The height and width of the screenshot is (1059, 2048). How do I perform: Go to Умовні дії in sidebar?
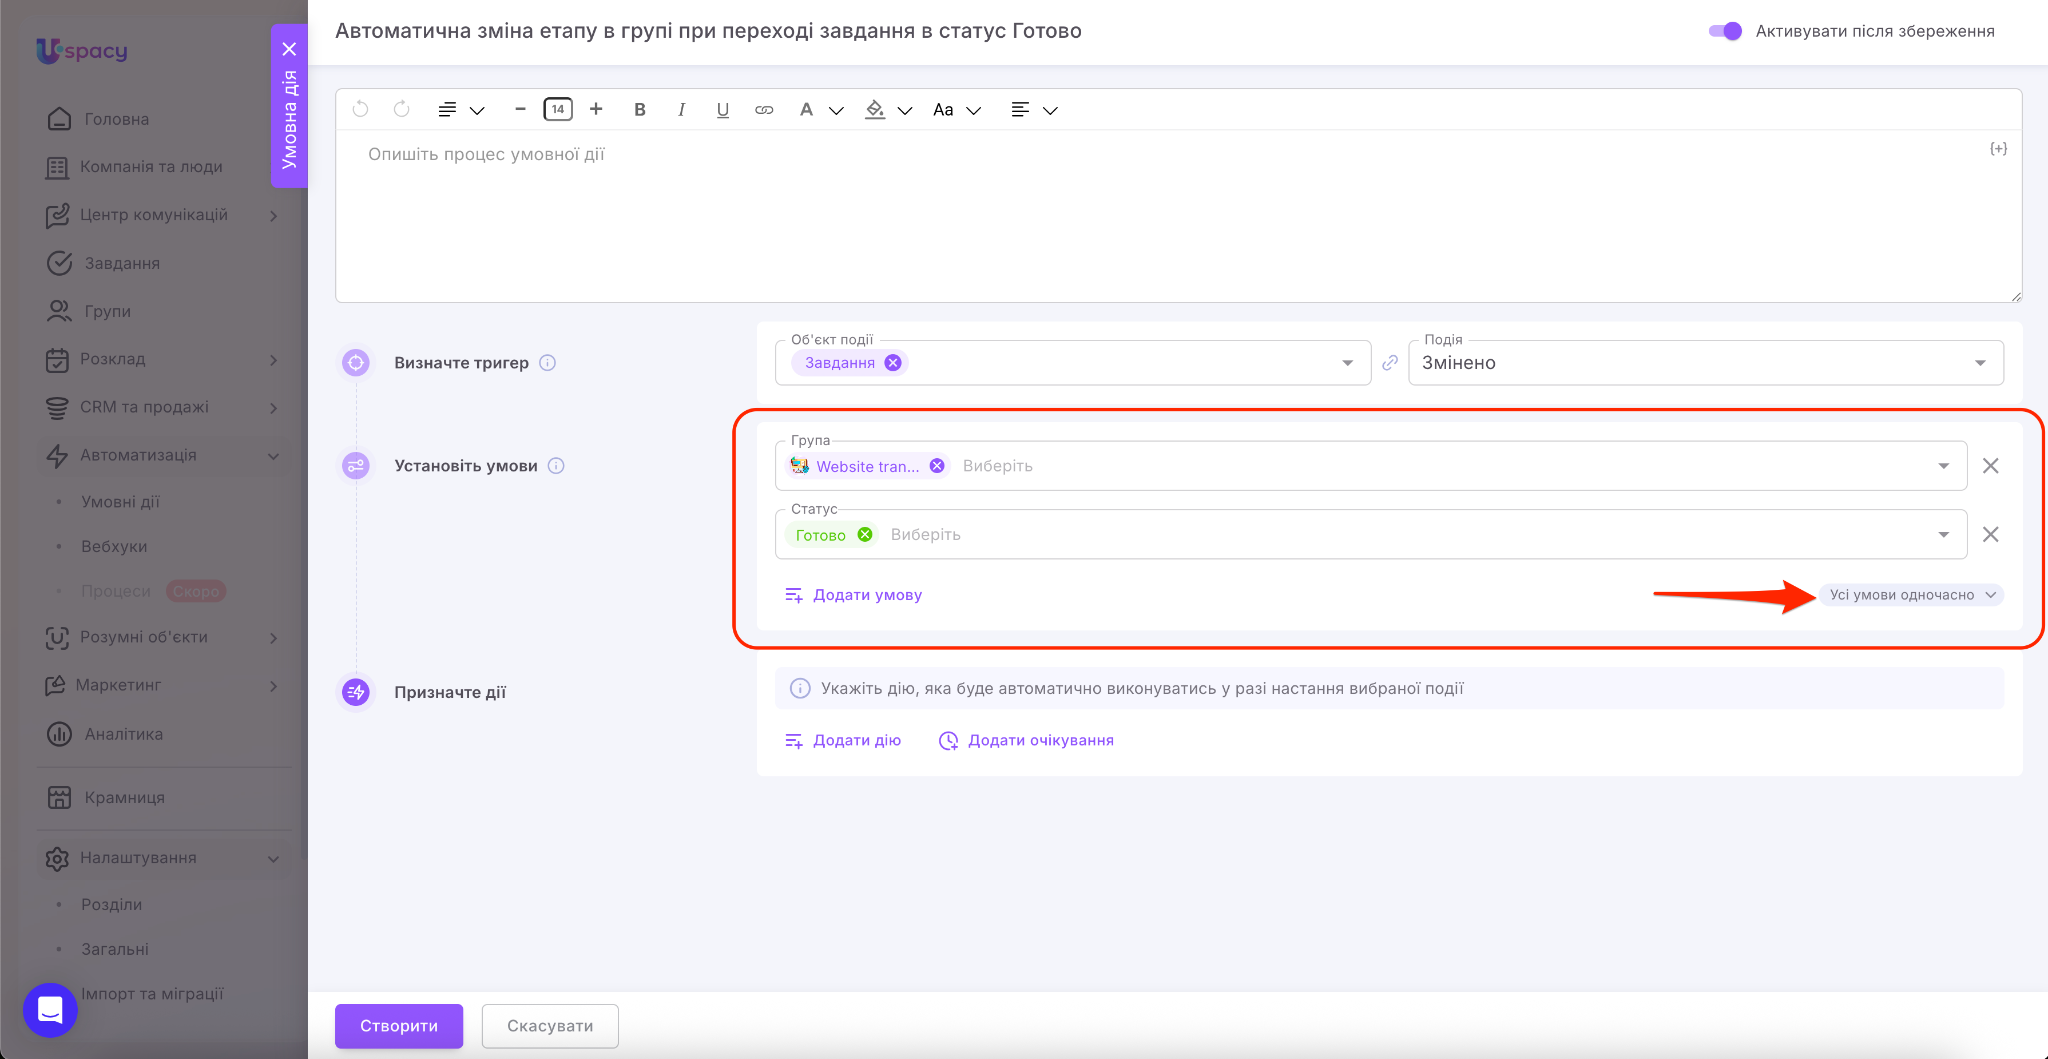click(x=120, y=502)
